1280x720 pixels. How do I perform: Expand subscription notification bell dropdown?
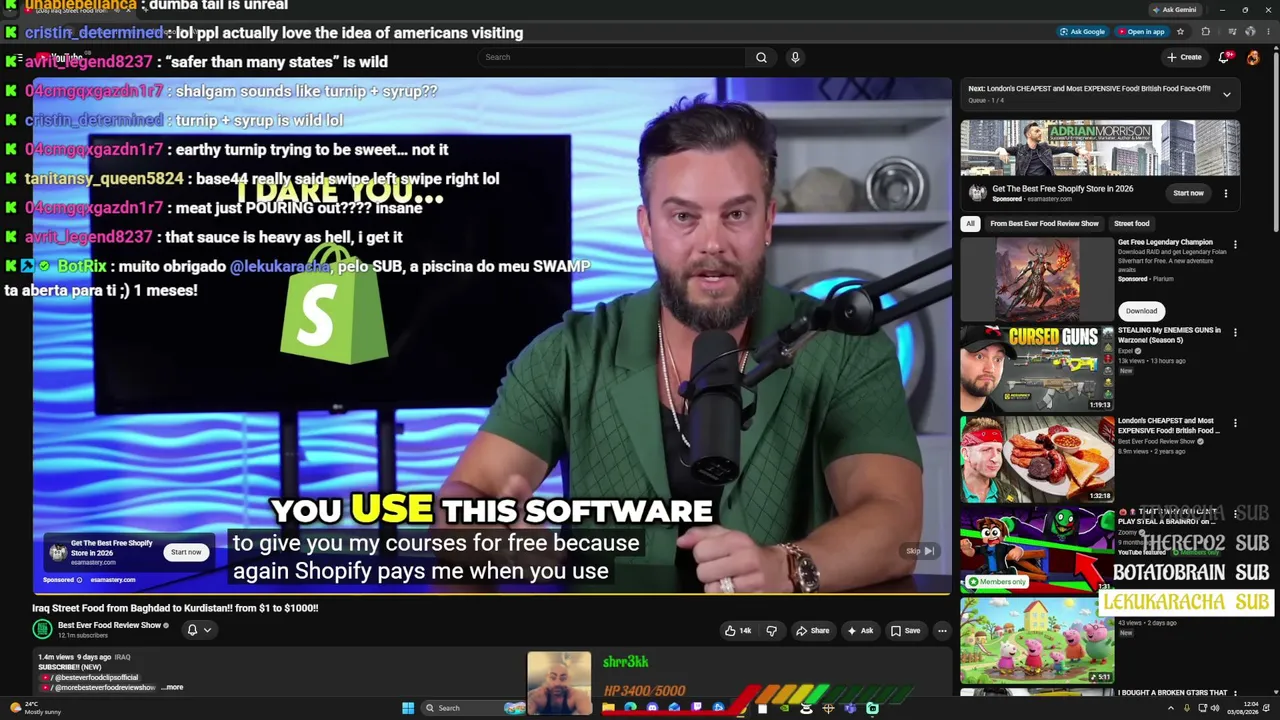199,630
